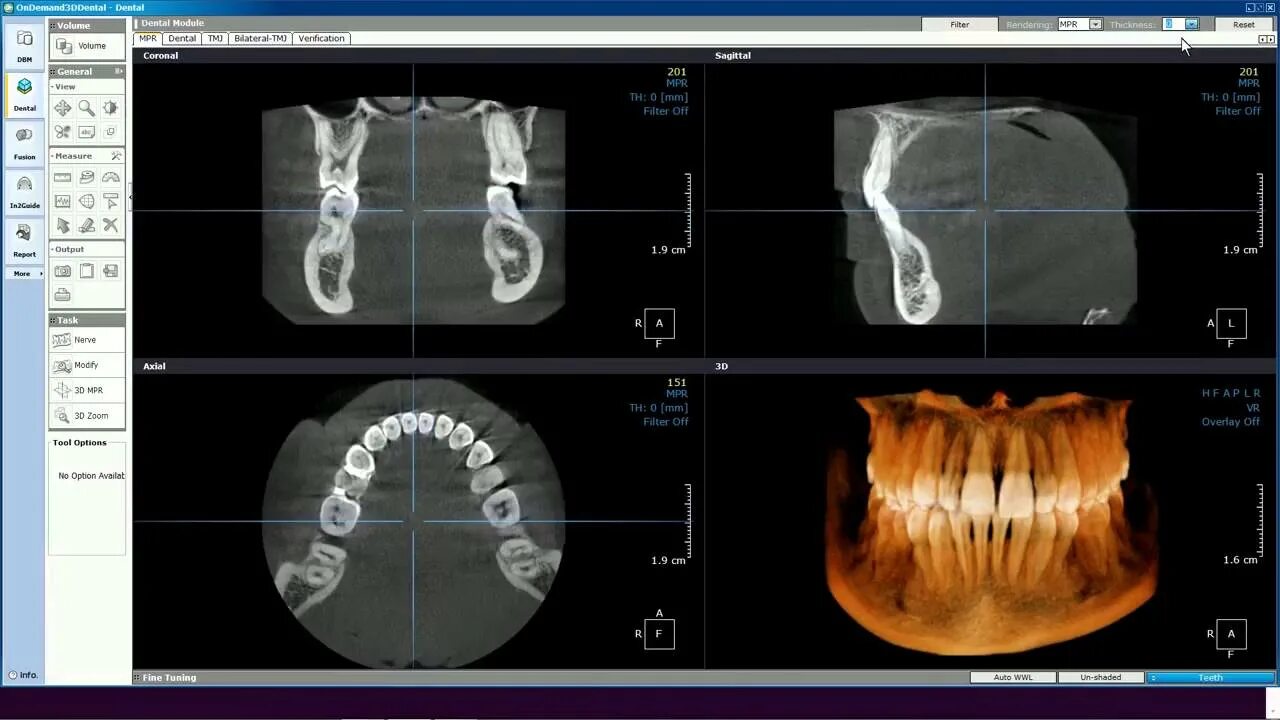Click the tab scroll arrows at right

(1266, 39)
